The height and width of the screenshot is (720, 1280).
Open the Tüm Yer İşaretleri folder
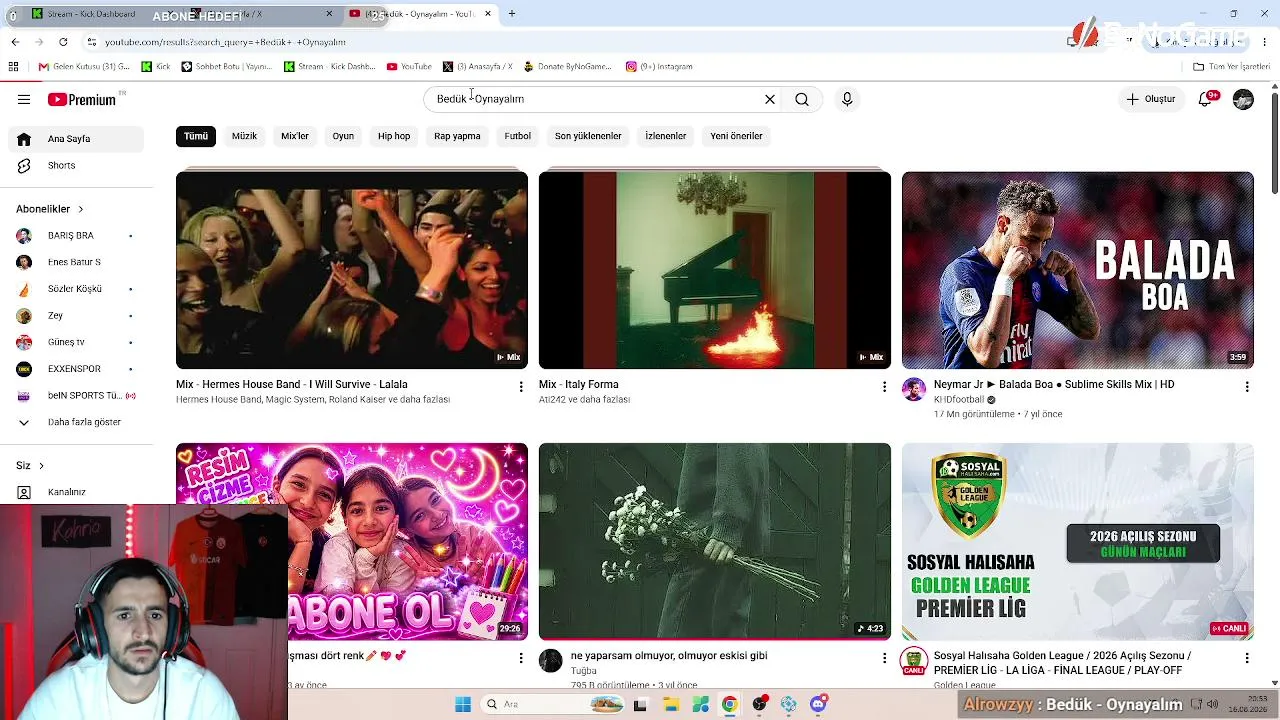point(1231,67)
